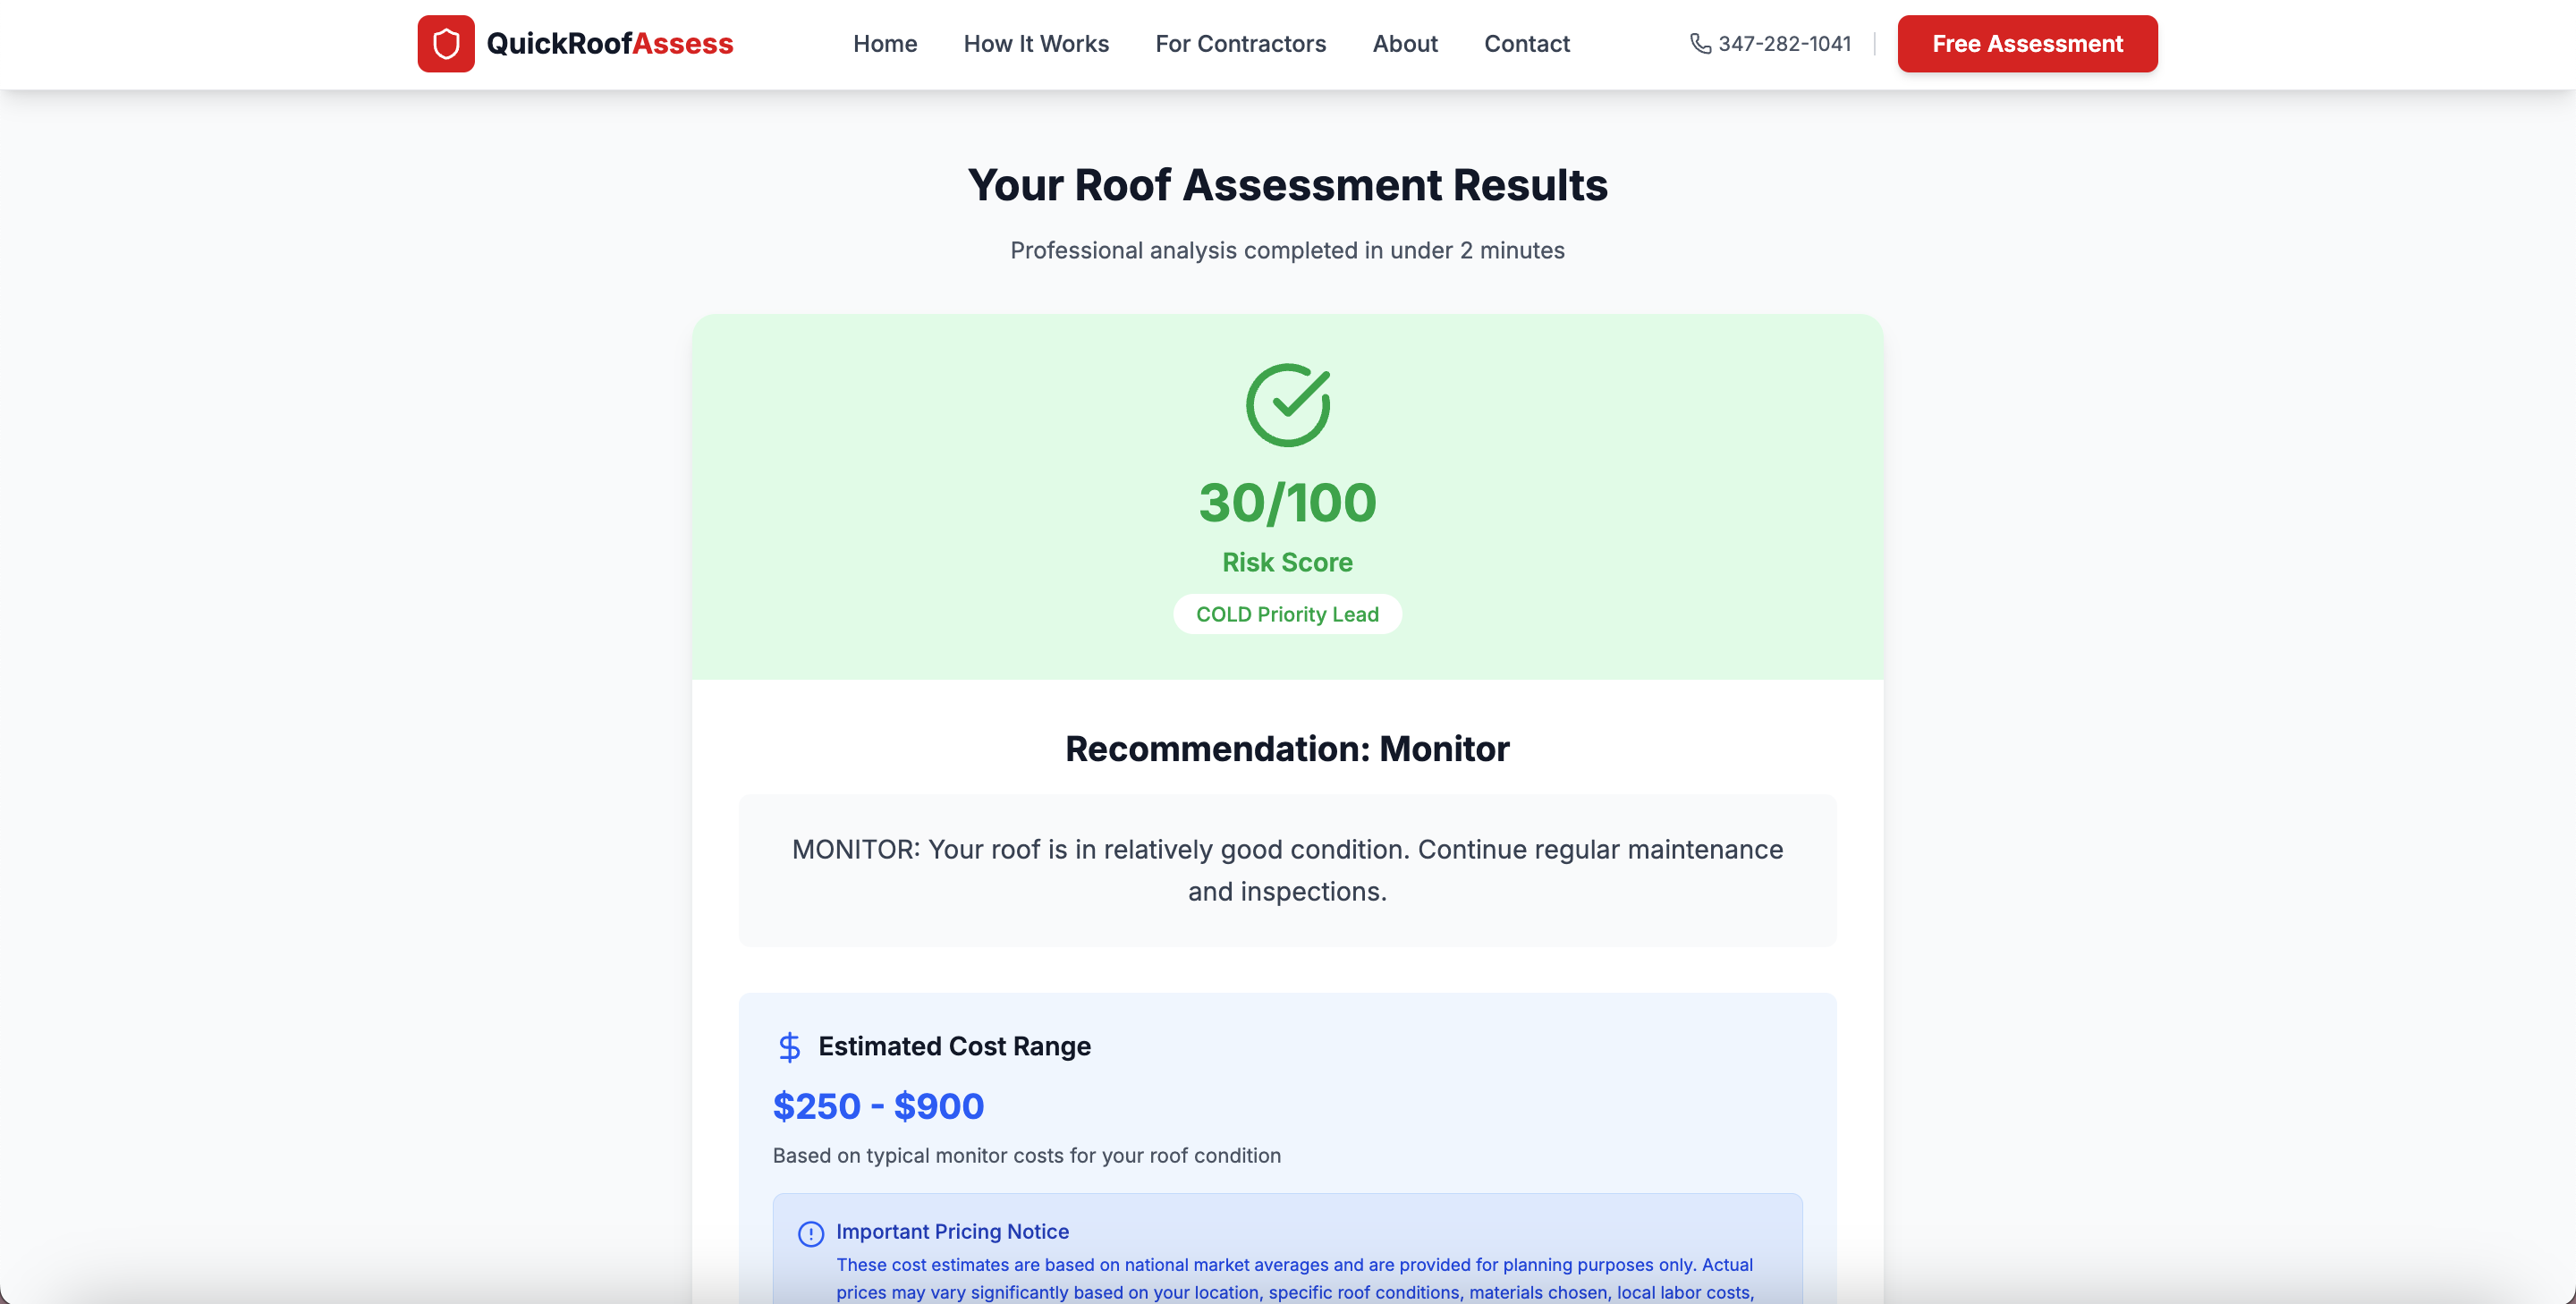
Task: Click the green checkmark circle icon
Action: click(1287, 404)
